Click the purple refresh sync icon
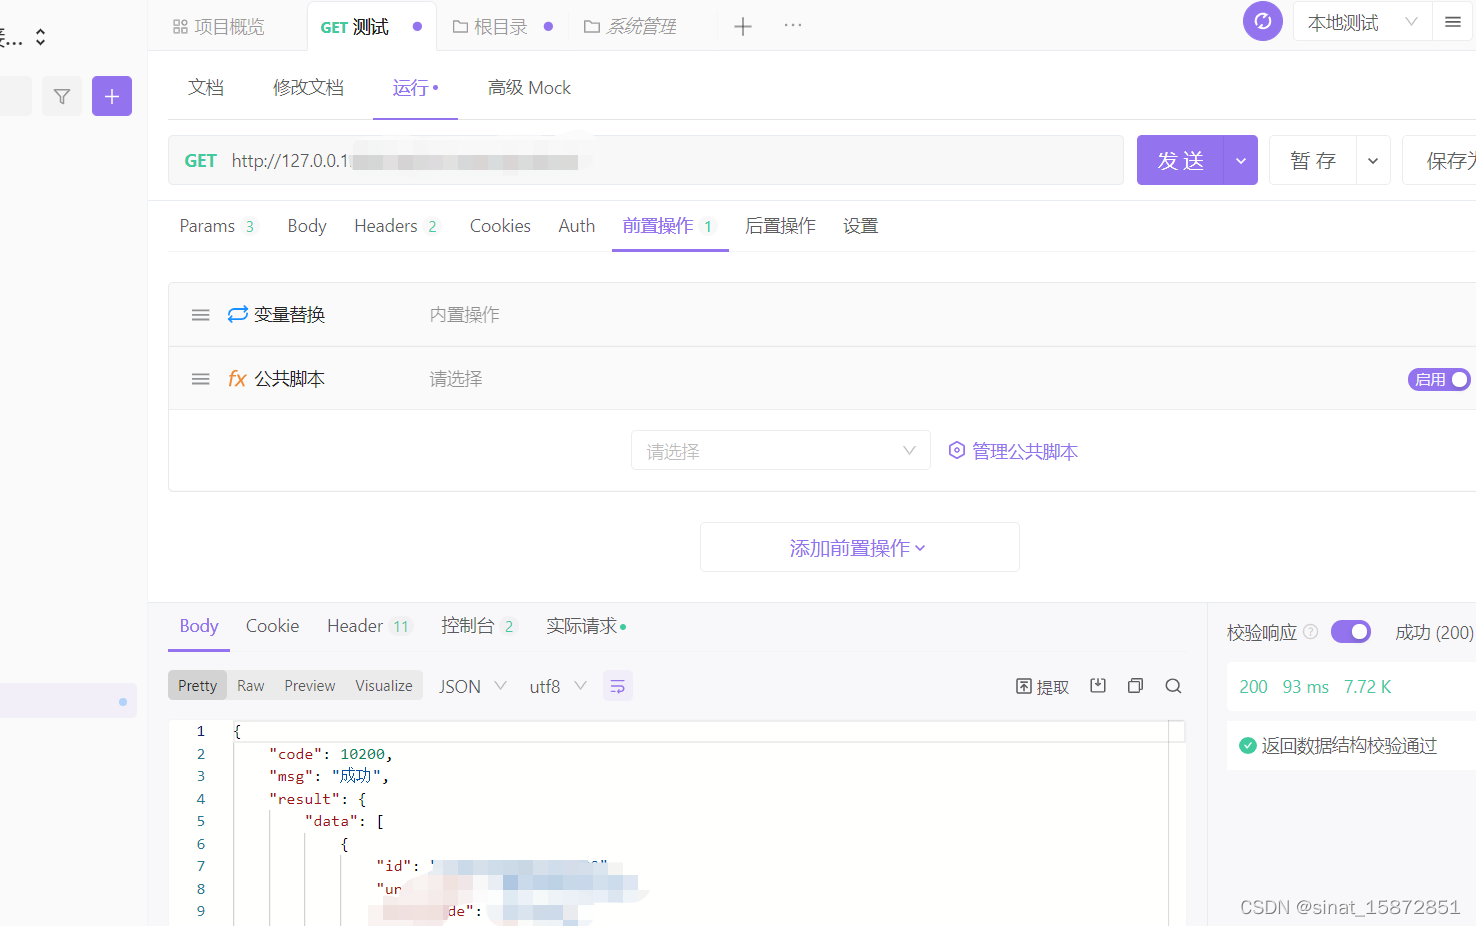1476x926 pixels. [x=1263, y=21]
